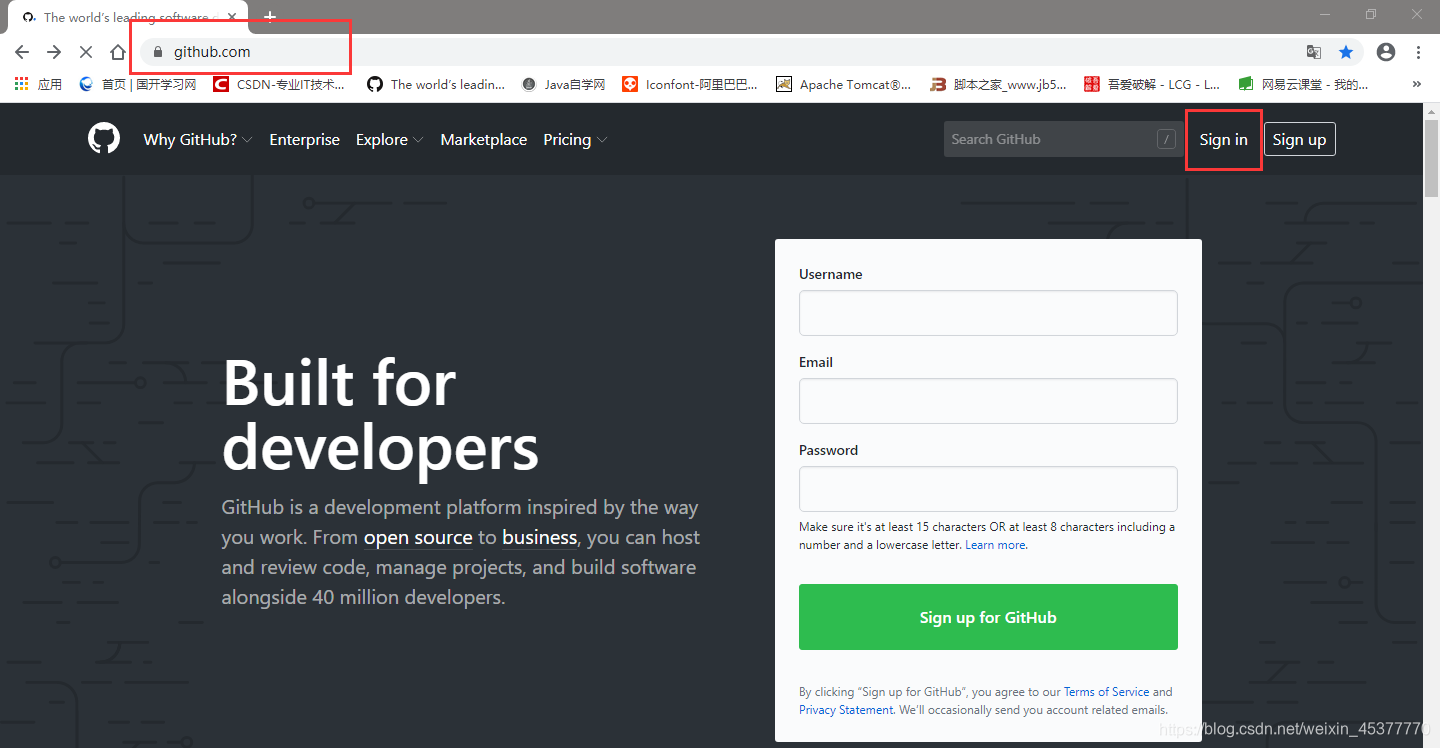Go back with browser back arrow

[22, 52]
